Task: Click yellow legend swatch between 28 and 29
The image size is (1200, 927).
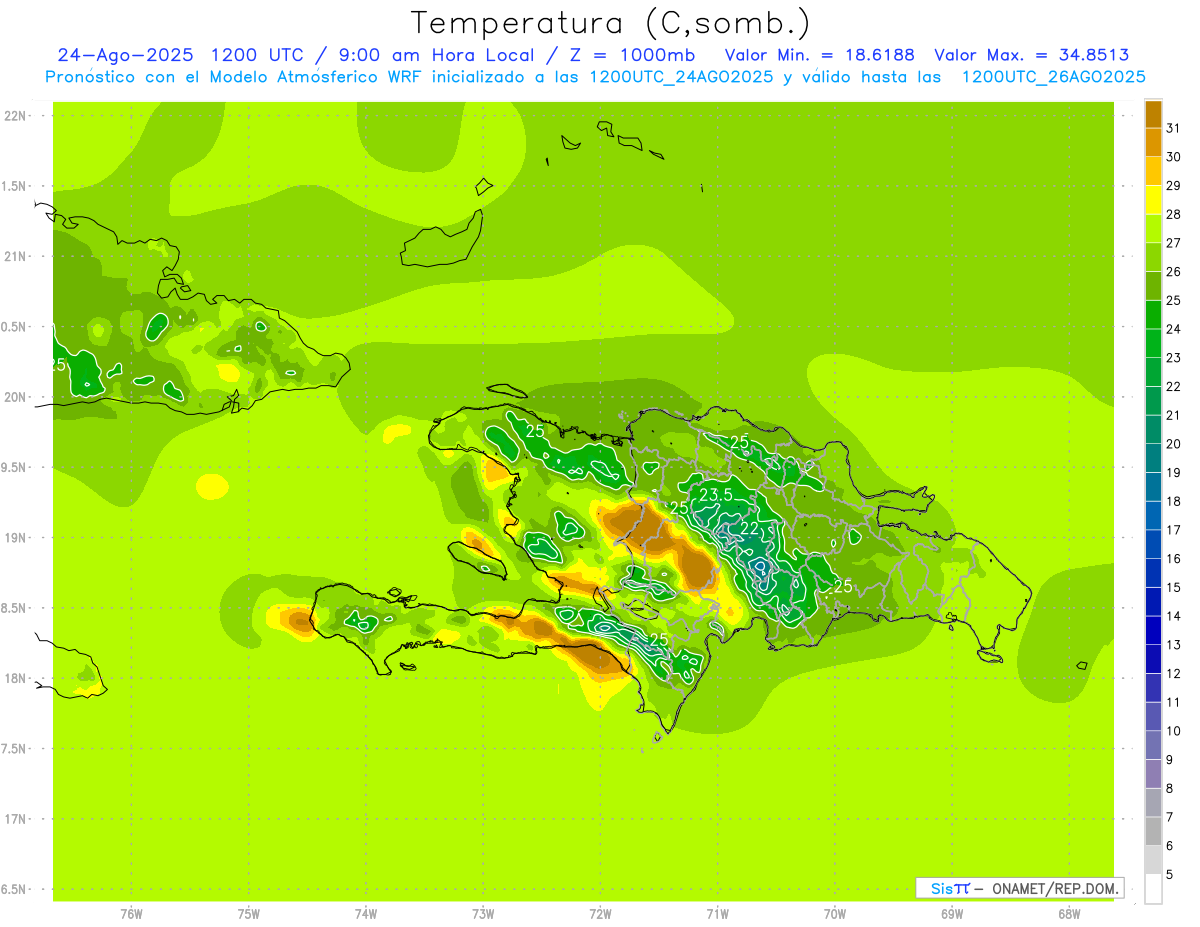Action: pos(1153,200)
